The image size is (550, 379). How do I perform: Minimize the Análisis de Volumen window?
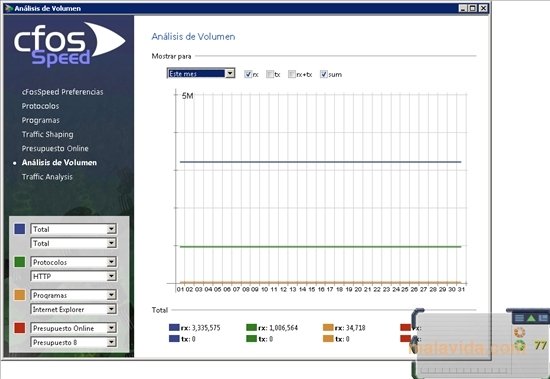point(462,8)
